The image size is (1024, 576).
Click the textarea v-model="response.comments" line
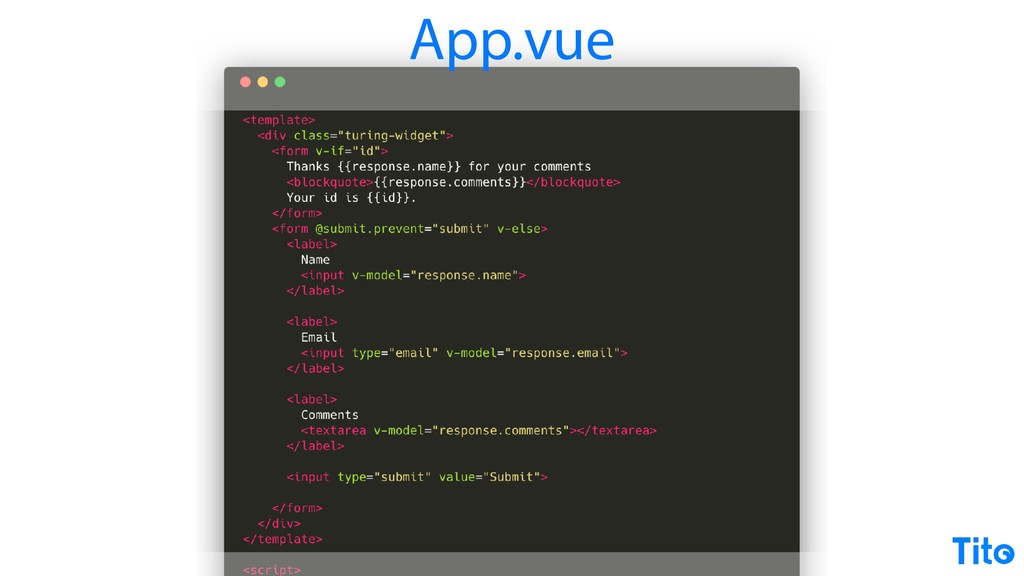(479, 431)
